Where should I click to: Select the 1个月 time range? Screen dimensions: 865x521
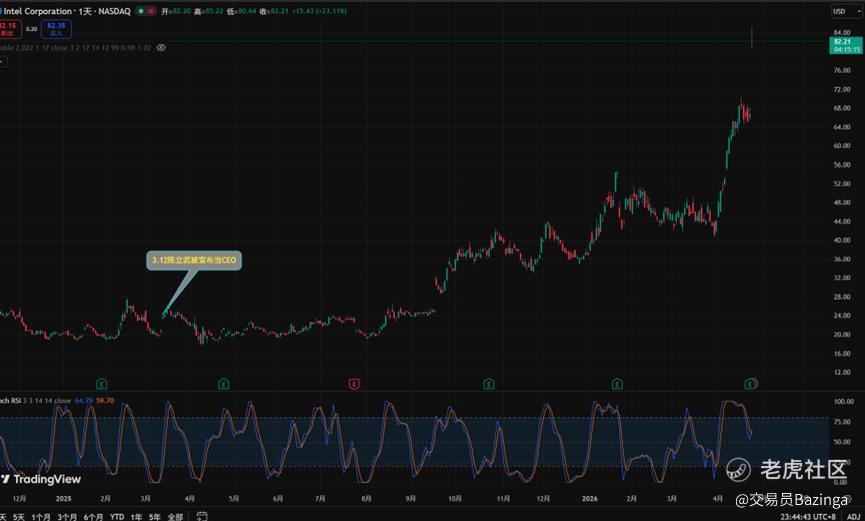point(41,517)
